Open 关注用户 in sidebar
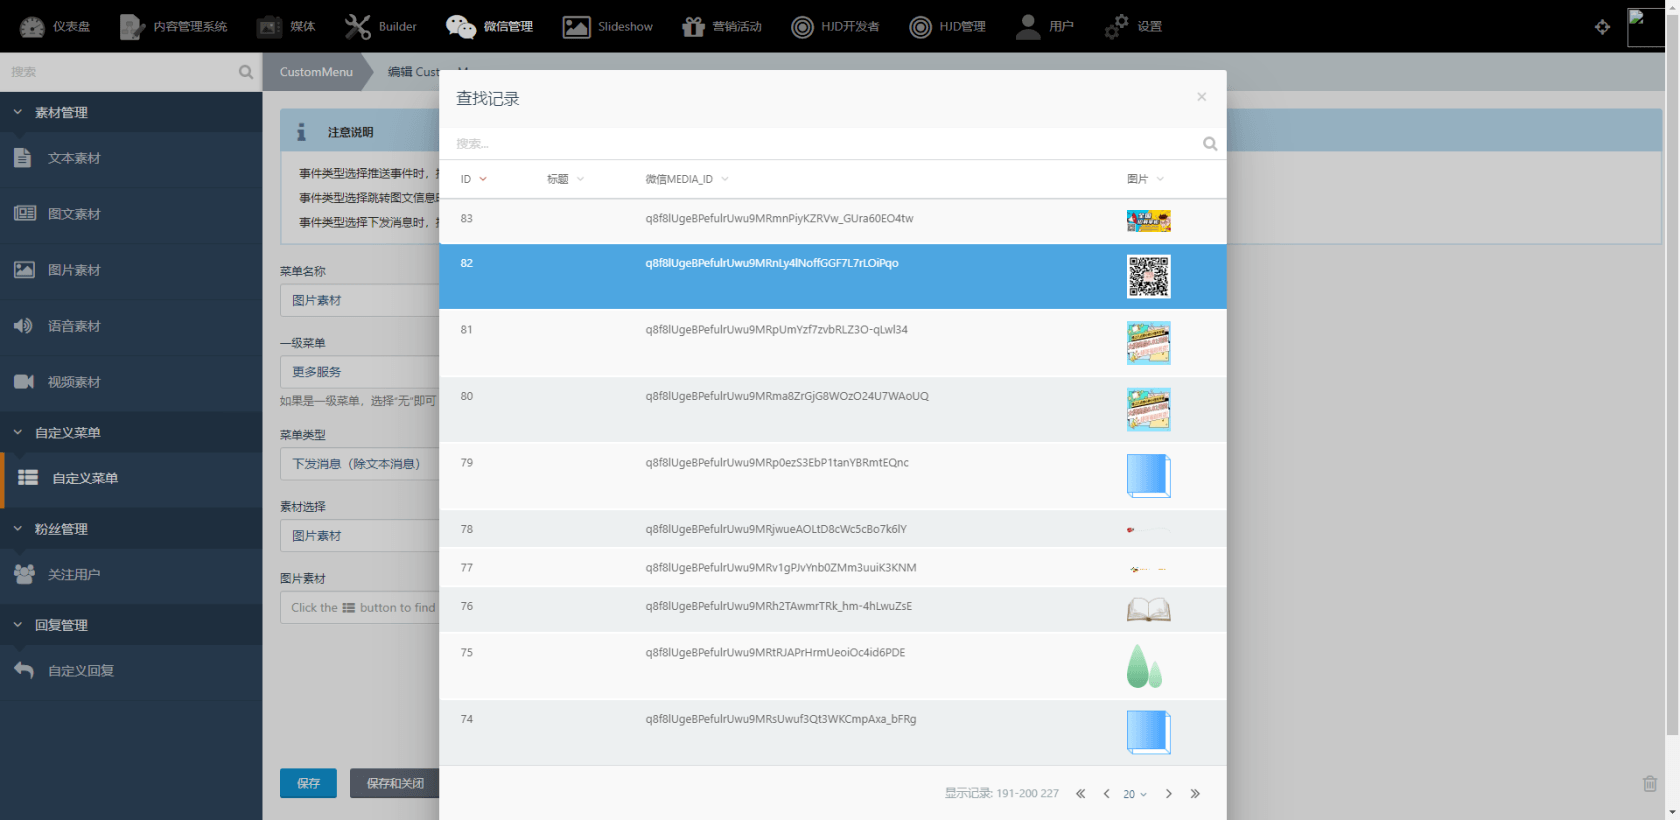 tap(131, 574)
